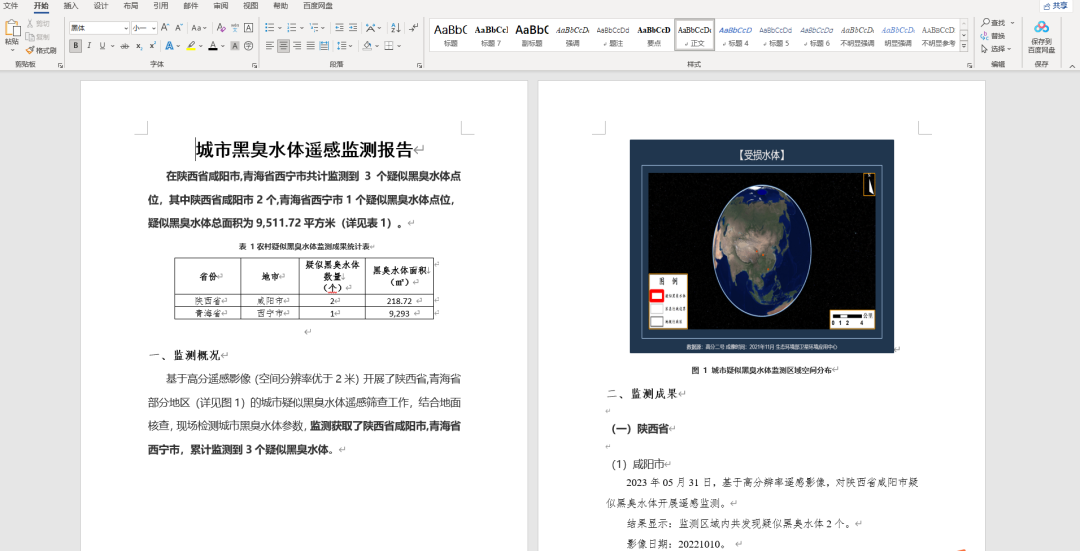Align the paragraph to the right
Screen dimensions: 1080x551
click(x=297, y=46)
